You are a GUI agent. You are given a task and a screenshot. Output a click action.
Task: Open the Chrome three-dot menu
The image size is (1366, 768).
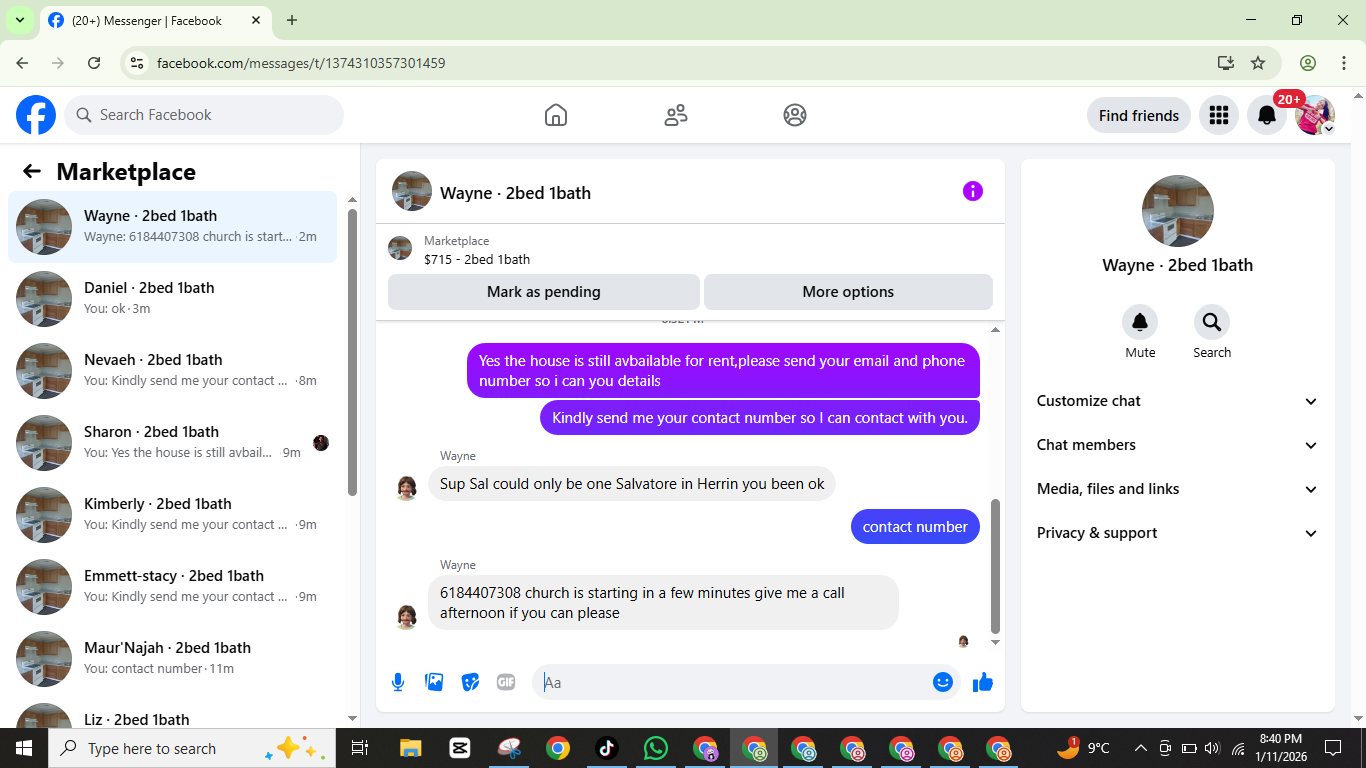click(x=1344, y=63)
